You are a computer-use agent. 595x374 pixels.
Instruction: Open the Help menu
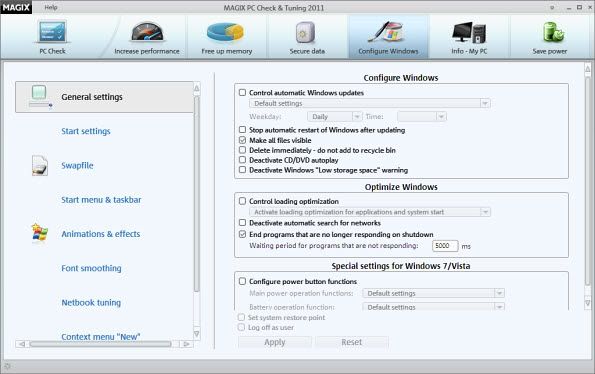[x=51, y=7]
